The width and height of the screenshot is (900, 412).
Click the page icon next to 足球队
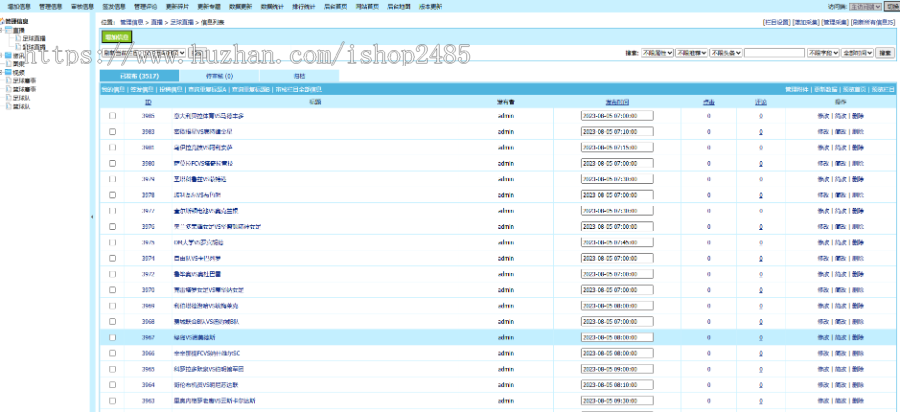click(x=8, y=98)
